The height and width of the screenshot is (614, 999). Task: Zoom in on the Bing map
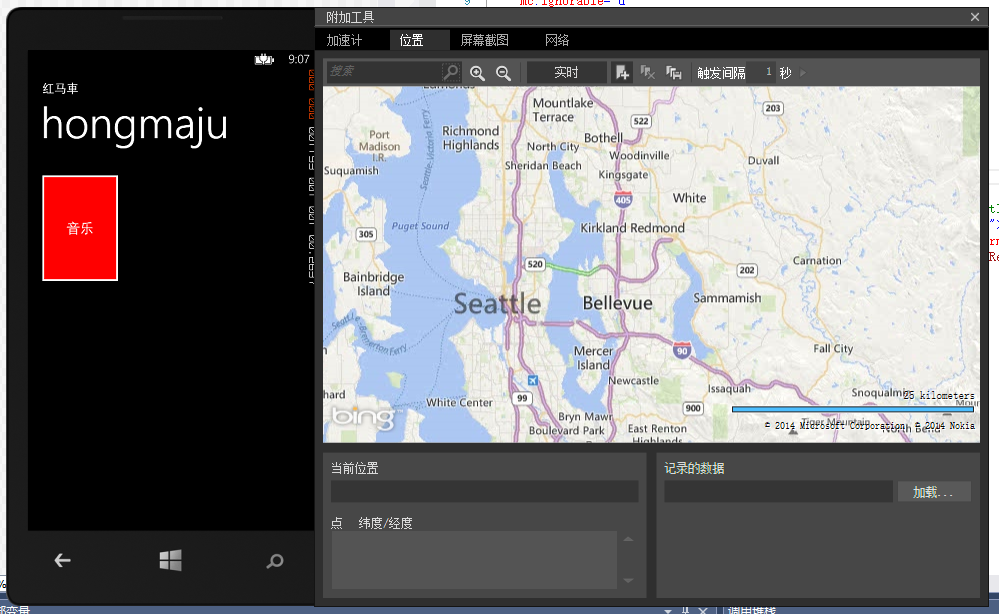pyautogui.click(x=477, y=73)
